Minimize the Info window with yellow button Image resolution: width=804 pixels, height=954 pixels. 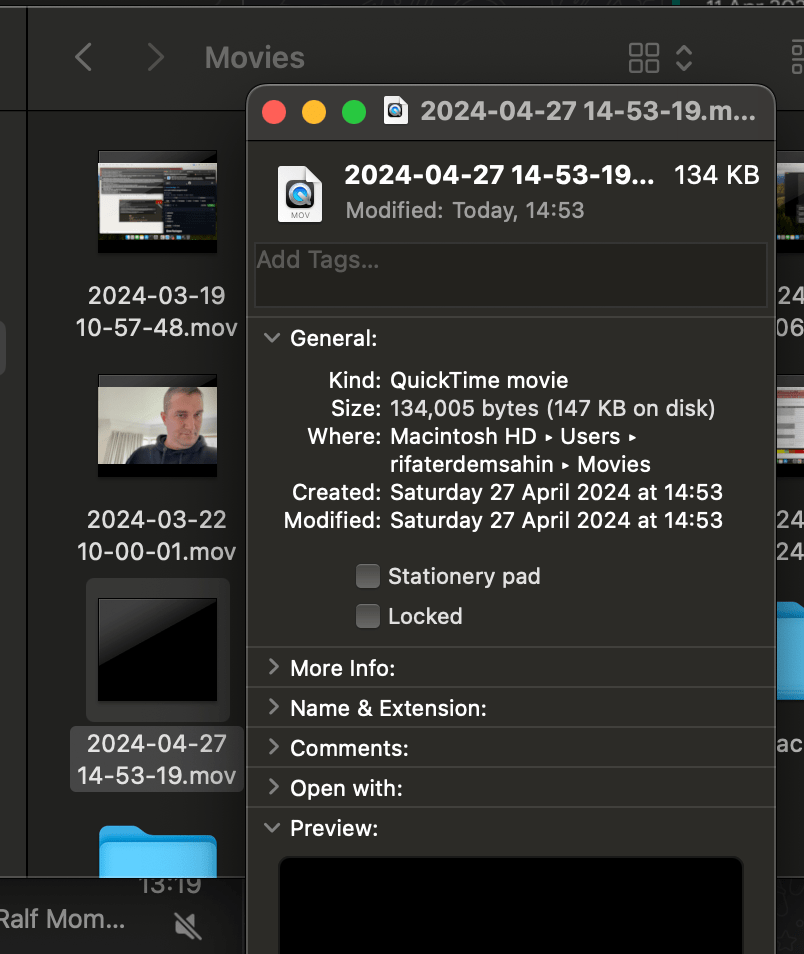[x=314, y=112]
